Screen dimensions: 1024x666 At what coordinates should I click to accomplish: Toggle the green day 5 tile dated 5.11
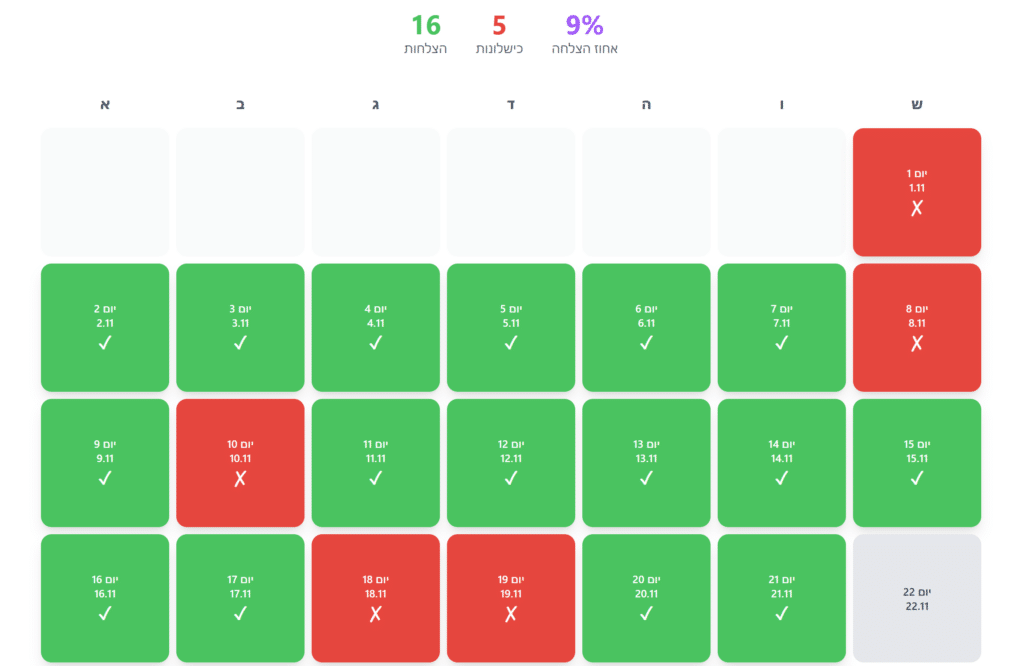click(511, 327)
